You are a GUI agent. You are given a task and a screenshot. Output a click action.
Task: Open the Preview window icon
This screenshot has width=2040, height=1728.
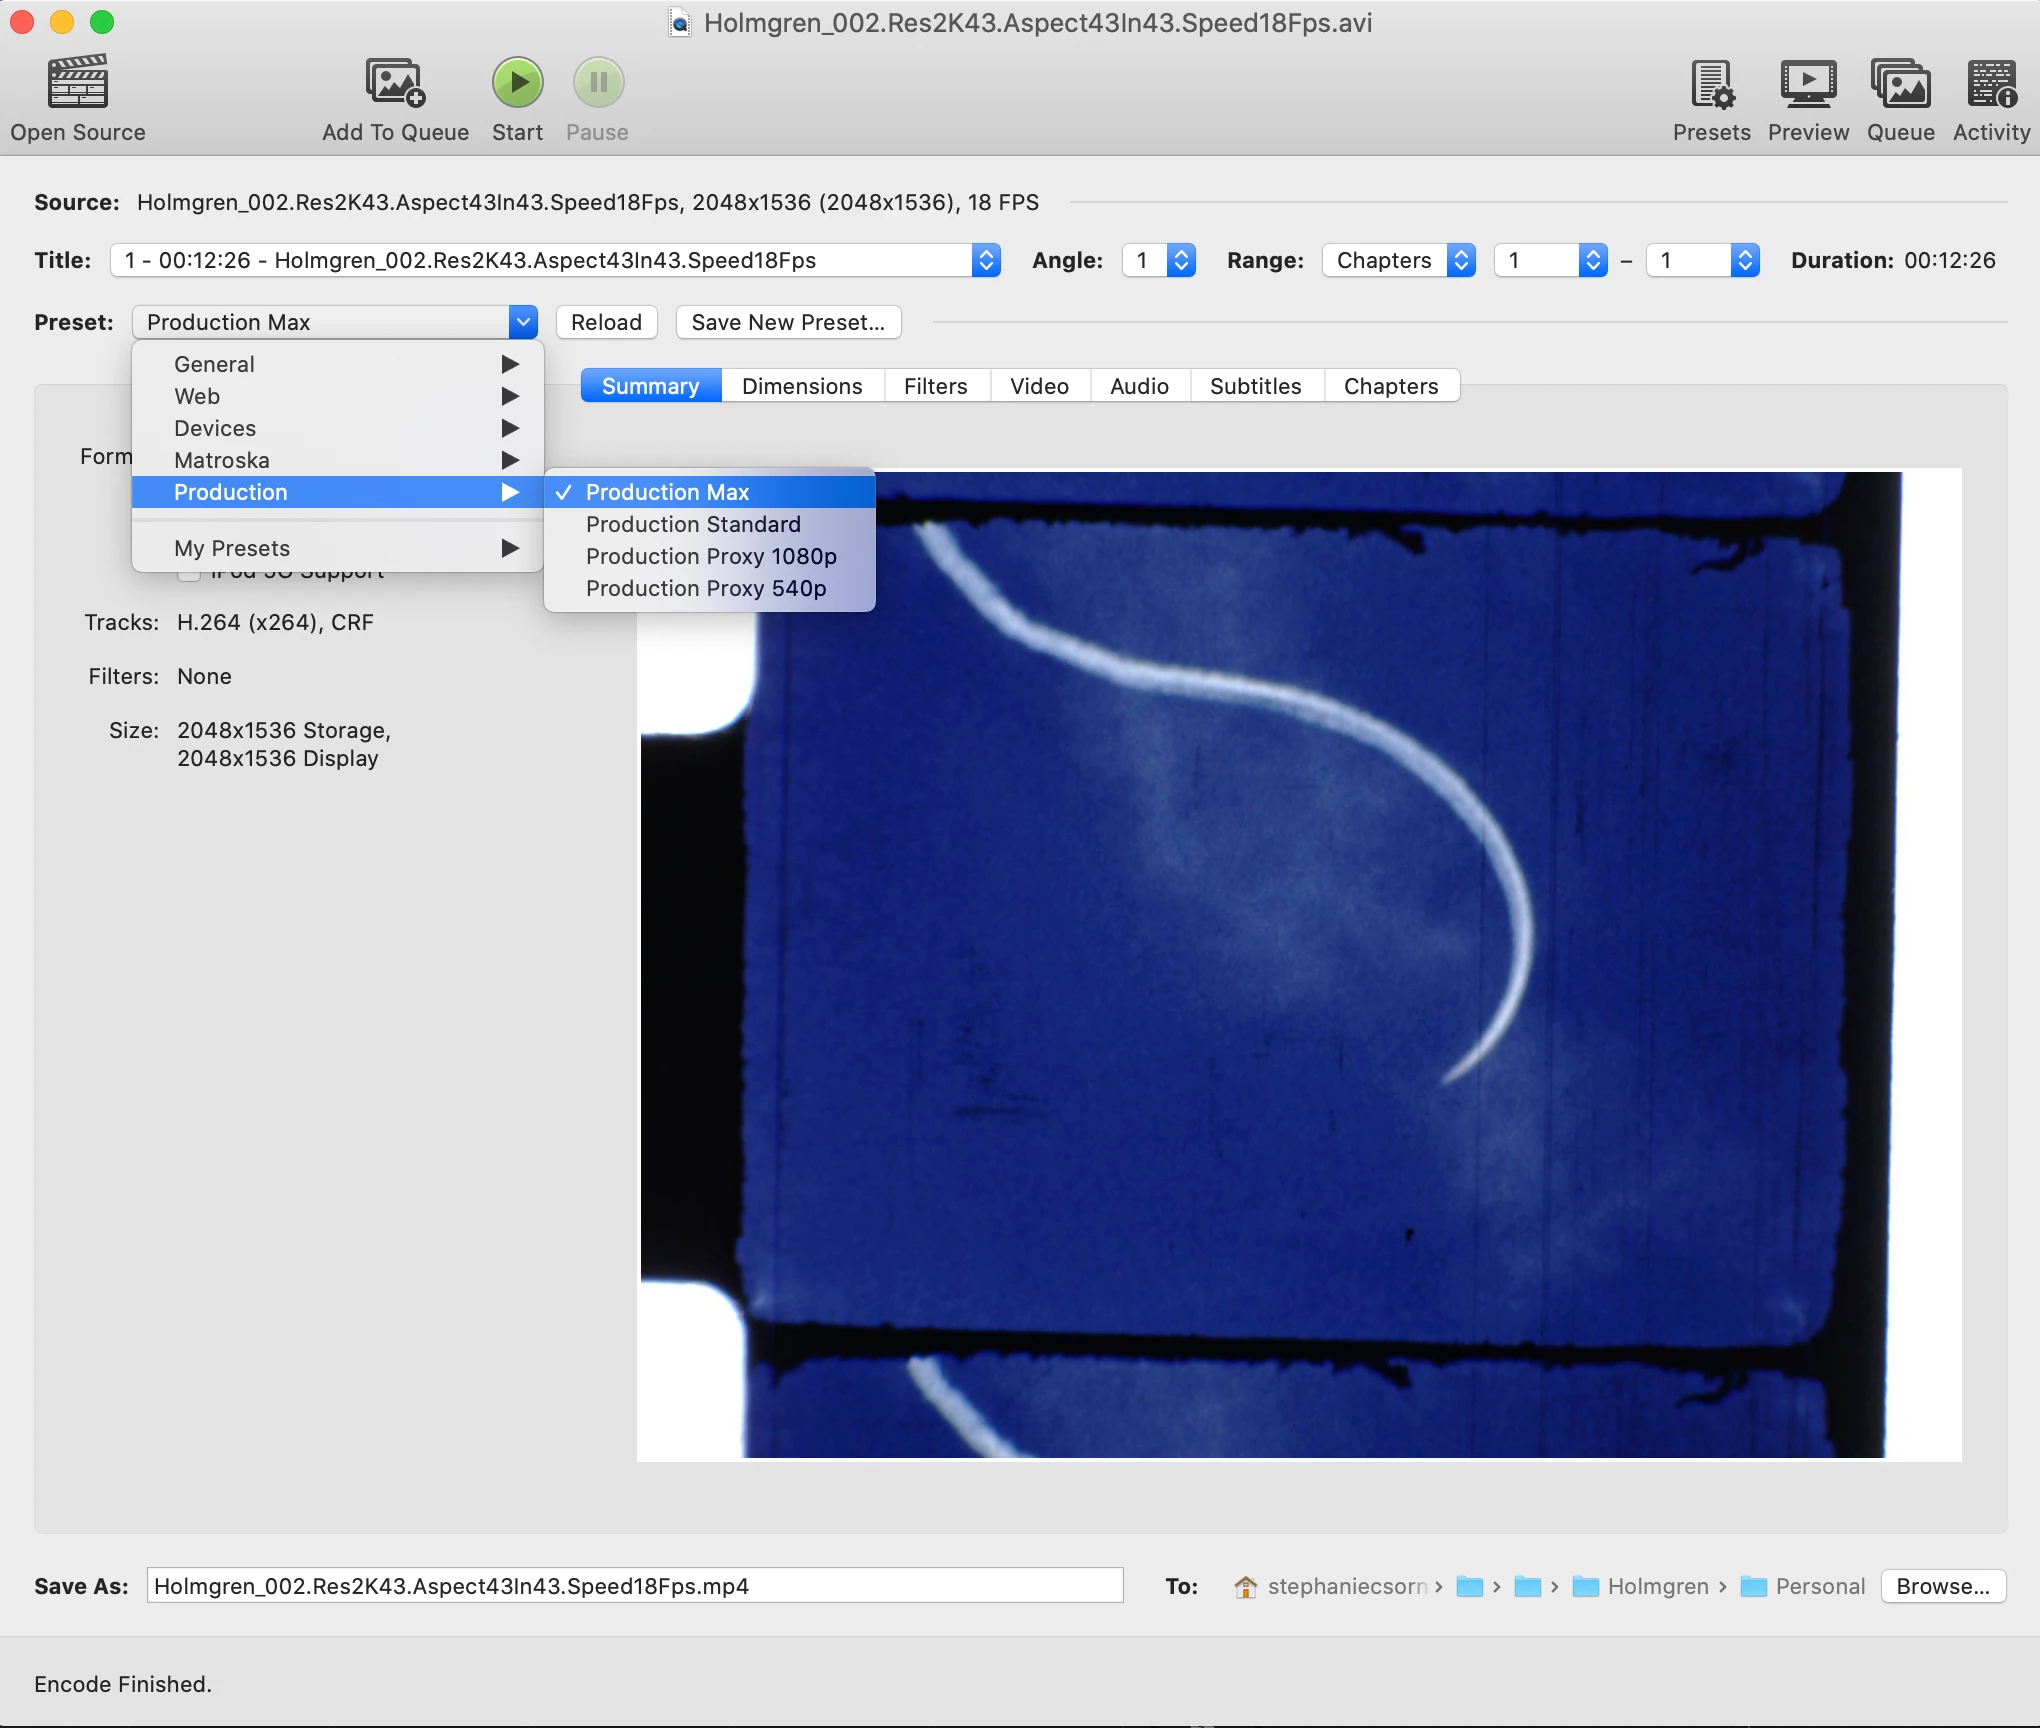click(x=1807, y=84)
